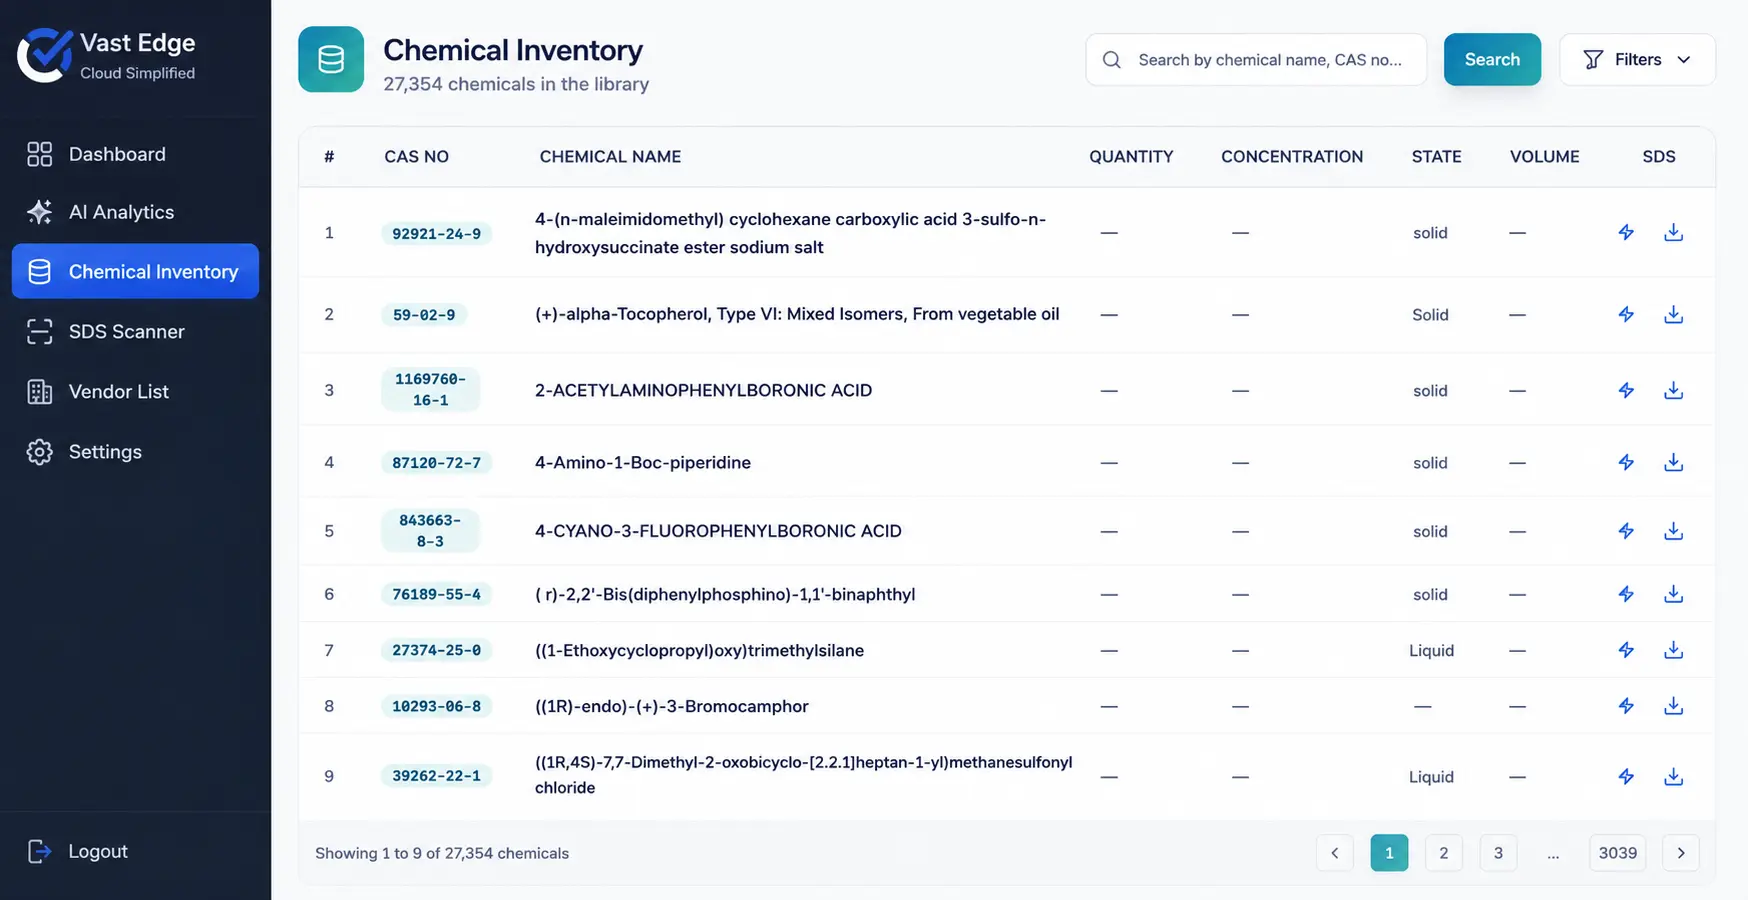Focus the chemical name search field
1748x900 pixels.
tap(1256, 60)
